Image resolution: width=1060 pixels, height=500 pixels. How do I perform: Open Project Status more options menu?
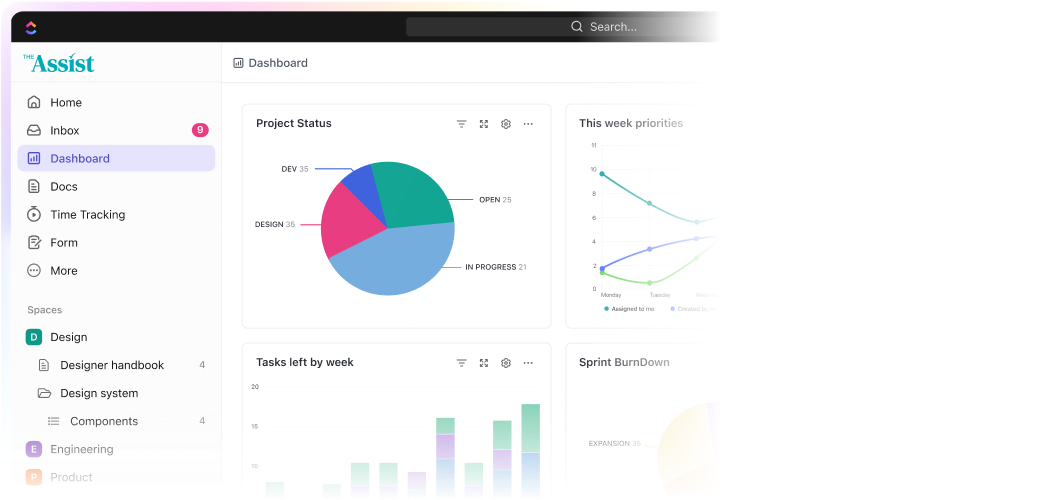(x=528, y=124)
